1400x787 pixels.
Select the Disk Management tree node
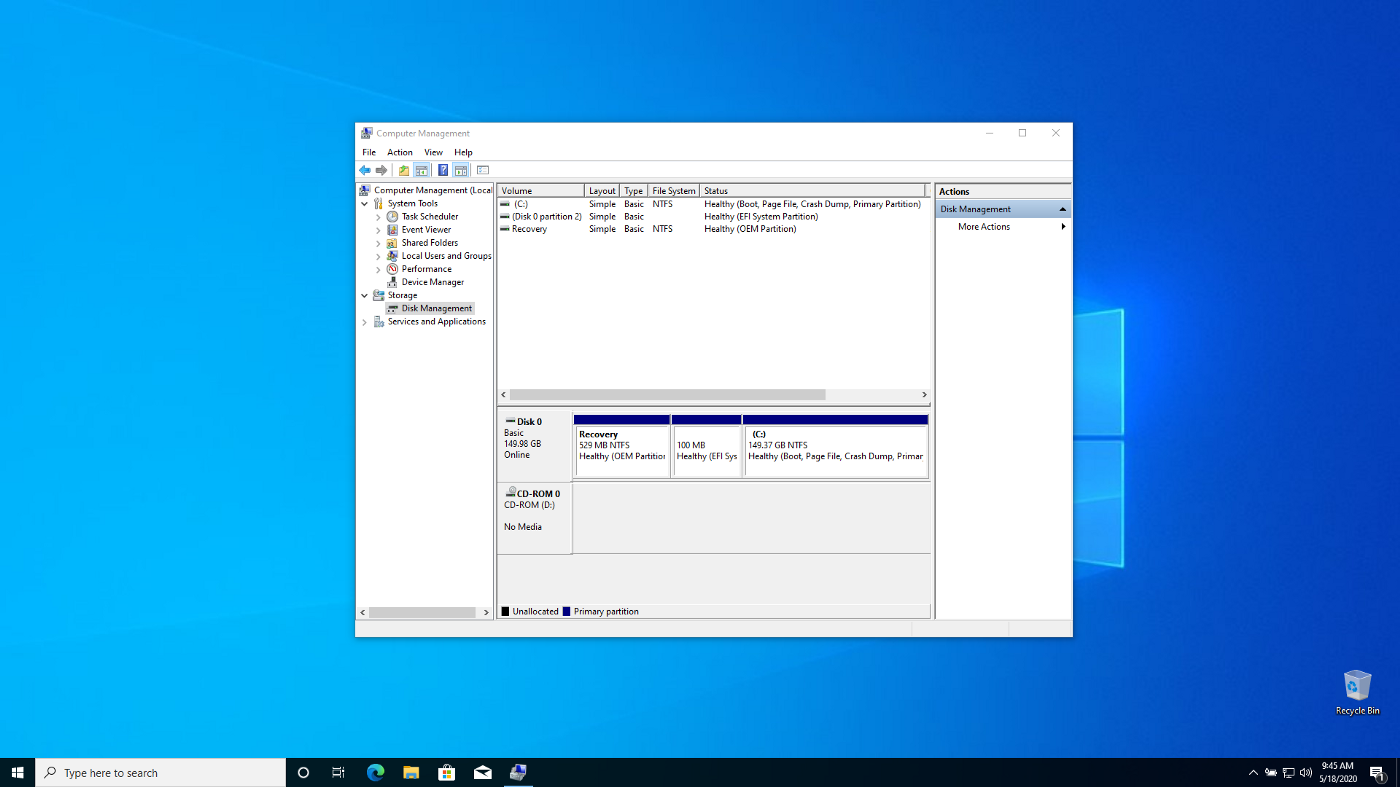(x=437, y=308)
